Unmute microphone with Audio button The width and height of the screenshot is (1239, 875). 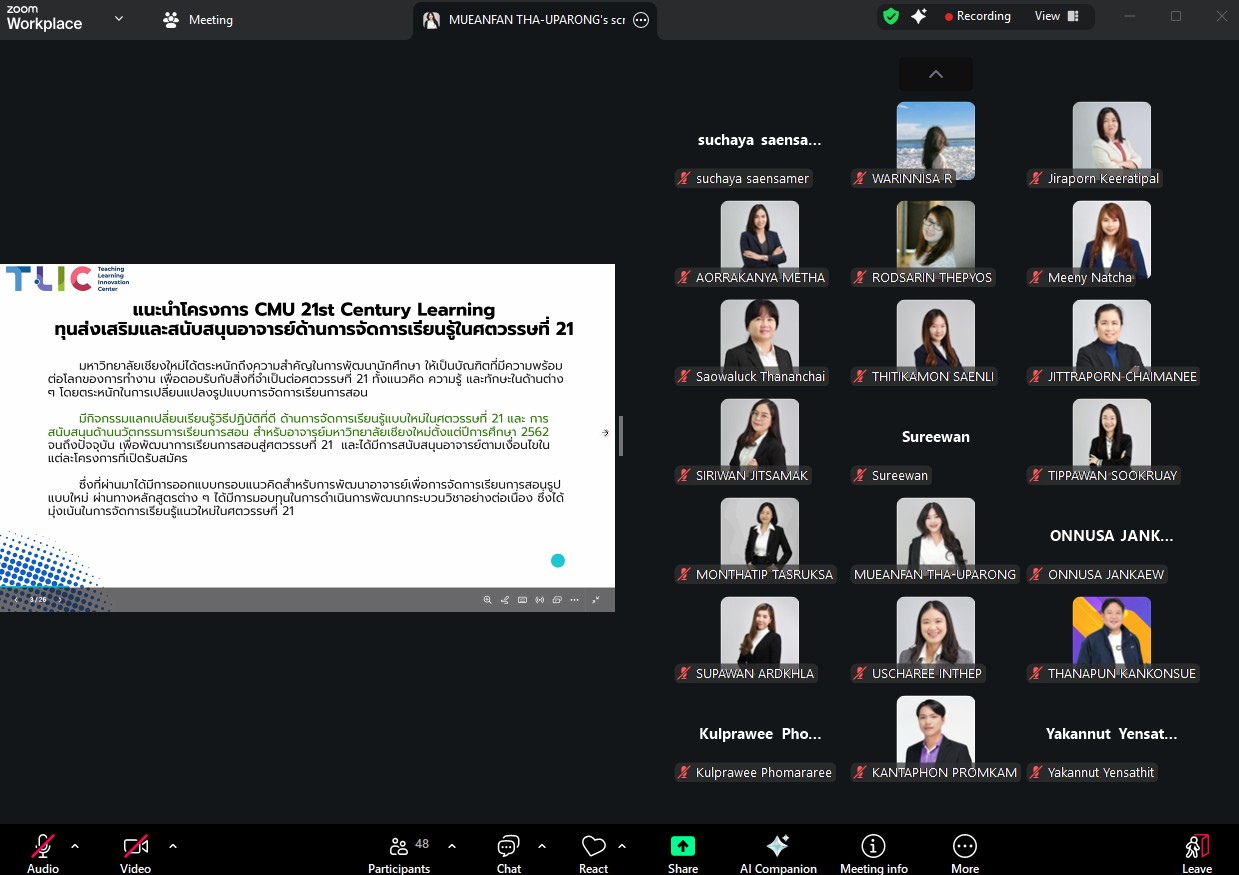(x=43, y=853)
